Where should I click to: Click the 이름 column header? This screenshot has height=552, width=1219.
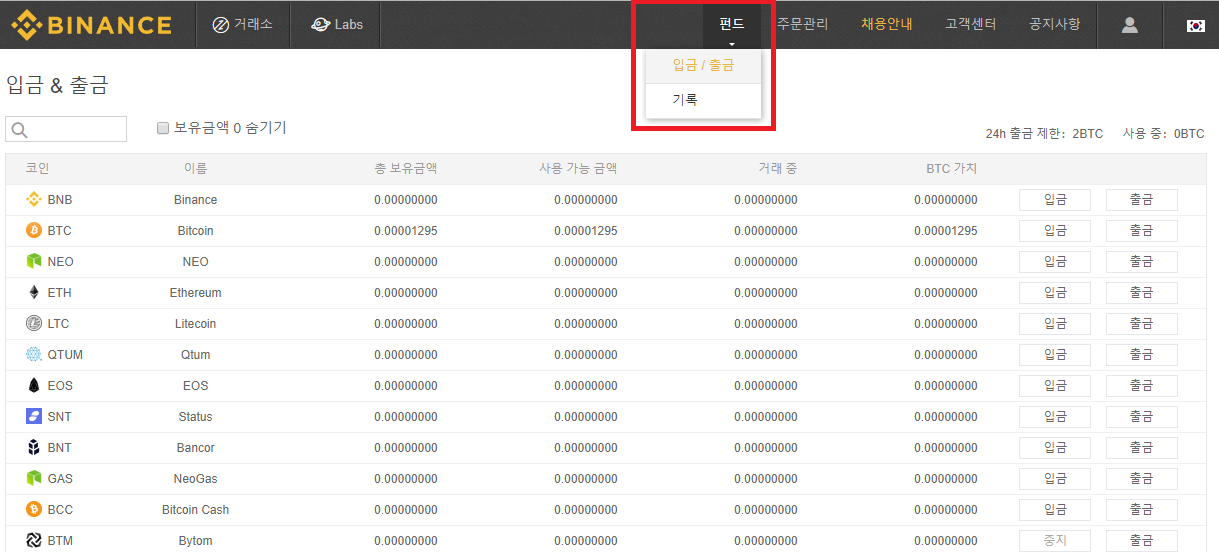pos(195,169)
